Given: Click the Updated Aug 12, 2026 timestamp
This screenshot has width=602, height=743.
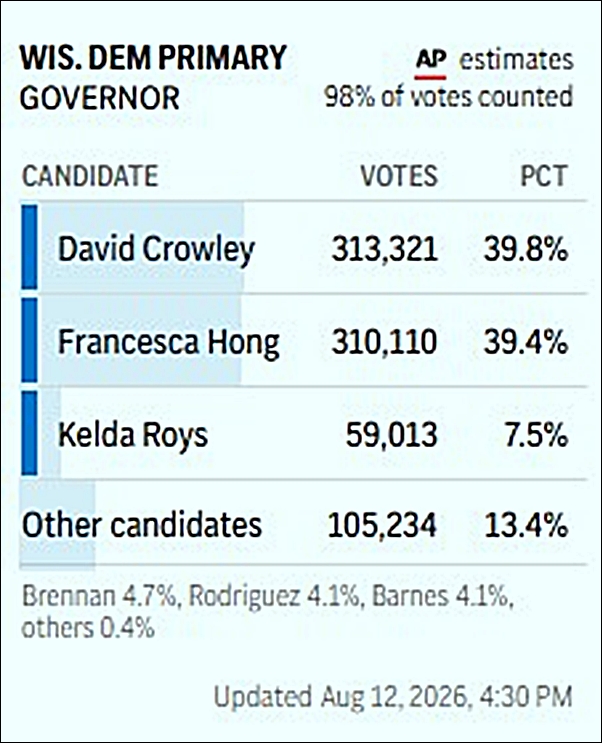Looking at the screenshot, I should click(x=393, y=697).
